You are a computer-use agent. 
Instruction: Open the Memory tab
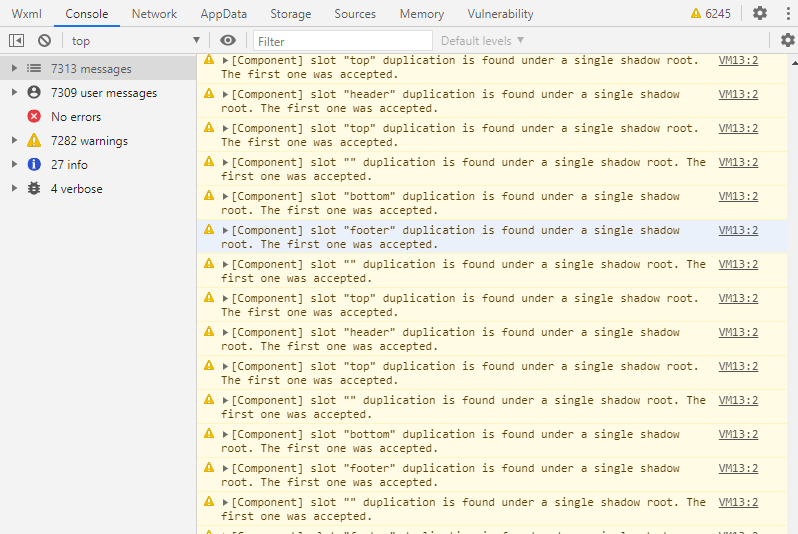[x=421, y=14]
